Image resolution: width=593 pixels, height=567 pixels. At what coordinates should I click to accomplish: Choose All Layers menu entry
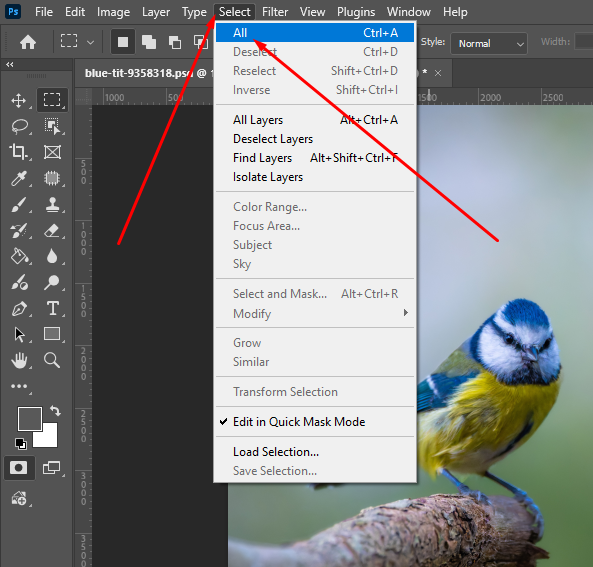pos(315,120)
